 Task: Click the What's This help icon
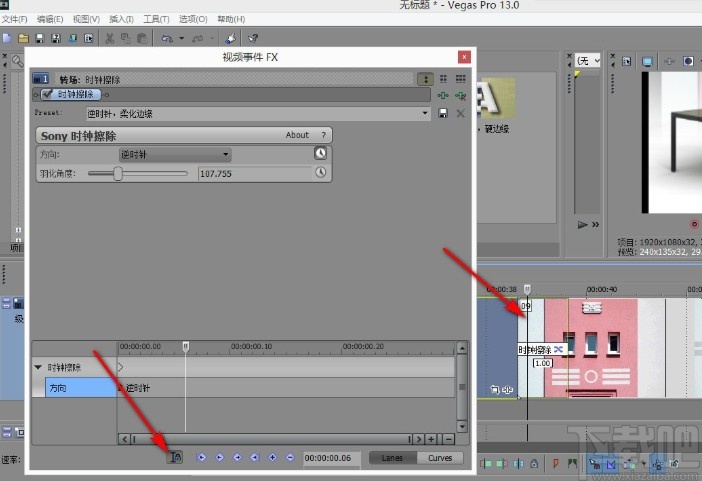[253, 39]
